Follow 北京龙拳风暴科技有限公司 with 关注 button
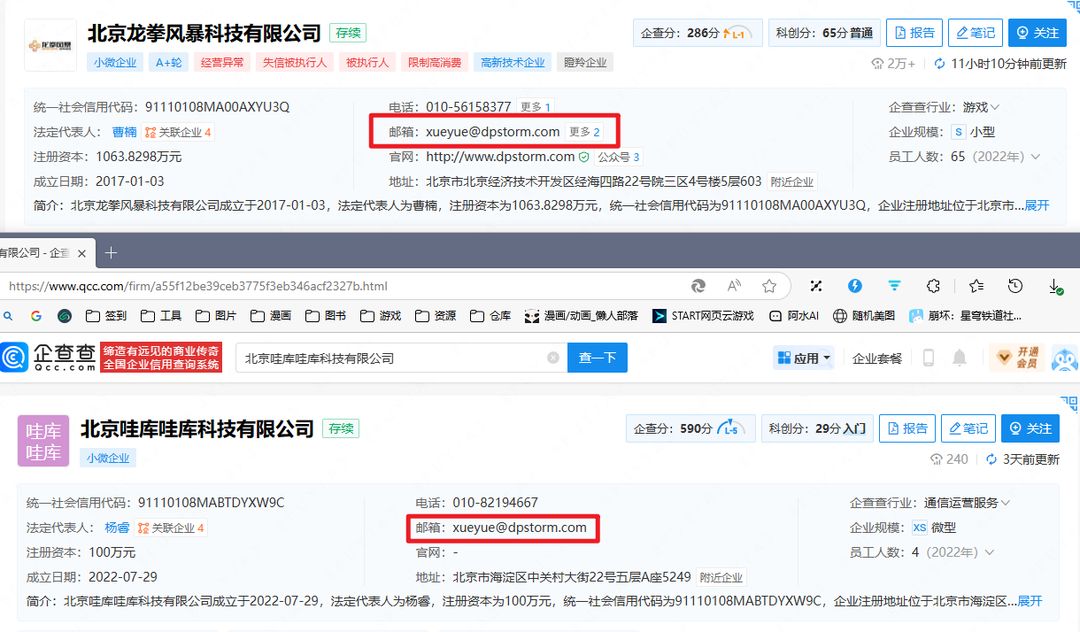 1037,32
